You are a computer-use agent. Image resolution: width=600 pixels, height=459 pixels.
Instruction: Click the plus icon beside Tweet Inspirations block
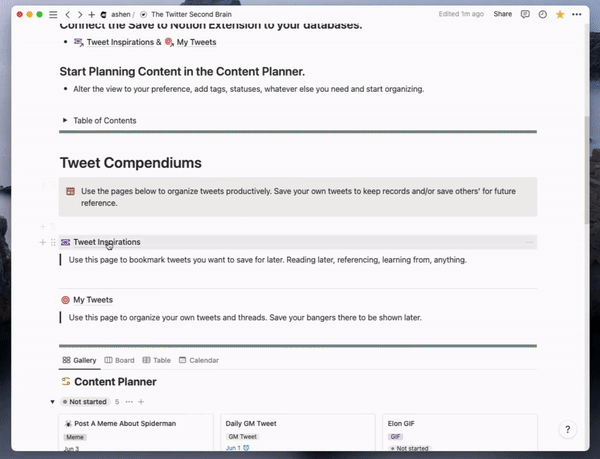(x=42, y=243)
